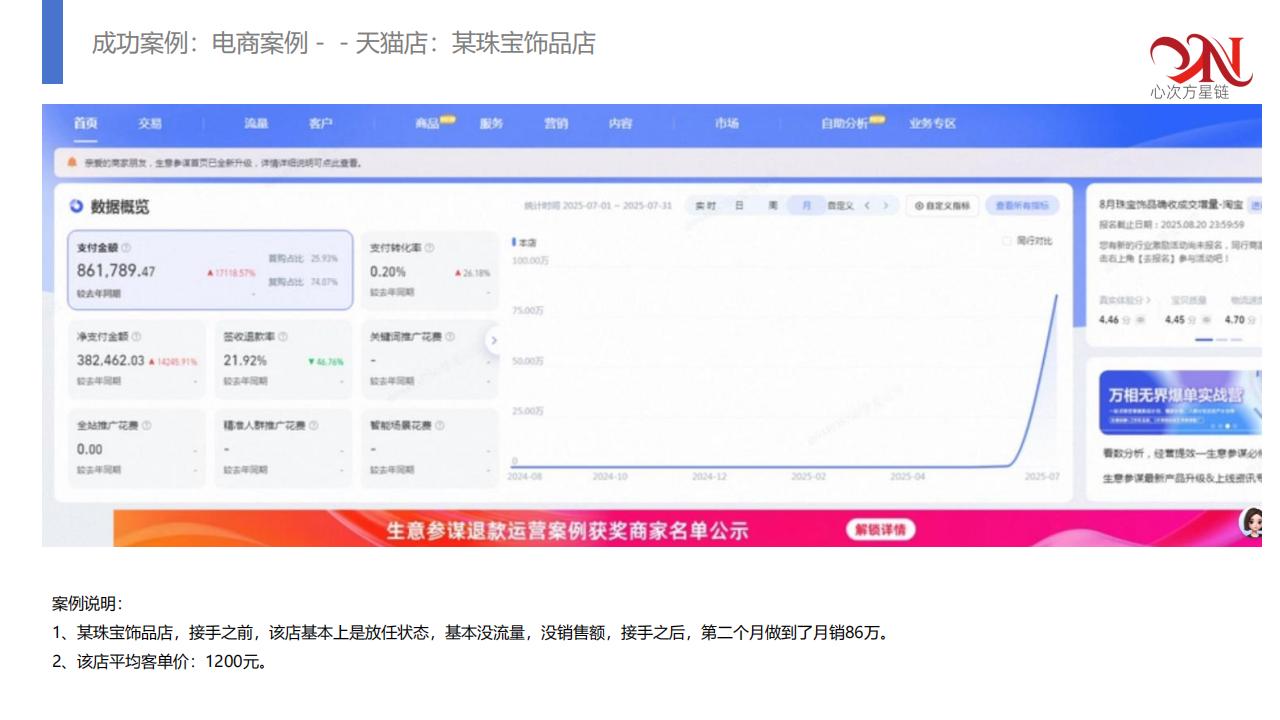Click the 查看所有指标 button

coord(1021,206)
